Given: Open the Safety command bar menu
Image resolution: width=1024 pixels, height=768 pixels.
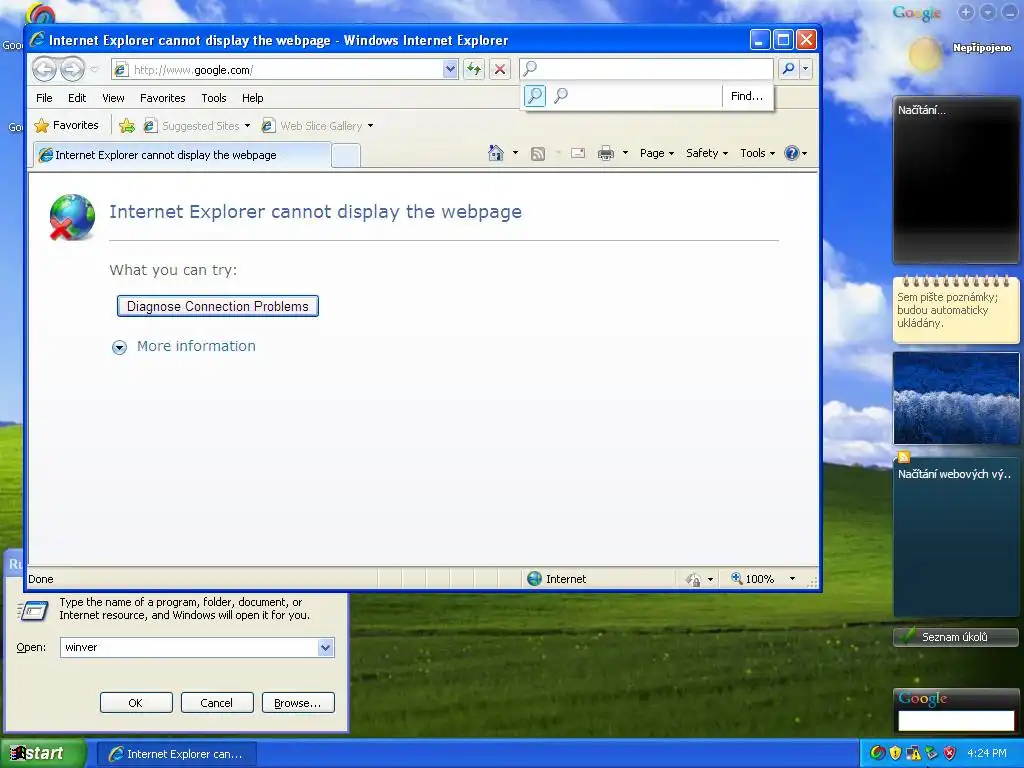Looking at the screenshot, I should click(707, 153).
